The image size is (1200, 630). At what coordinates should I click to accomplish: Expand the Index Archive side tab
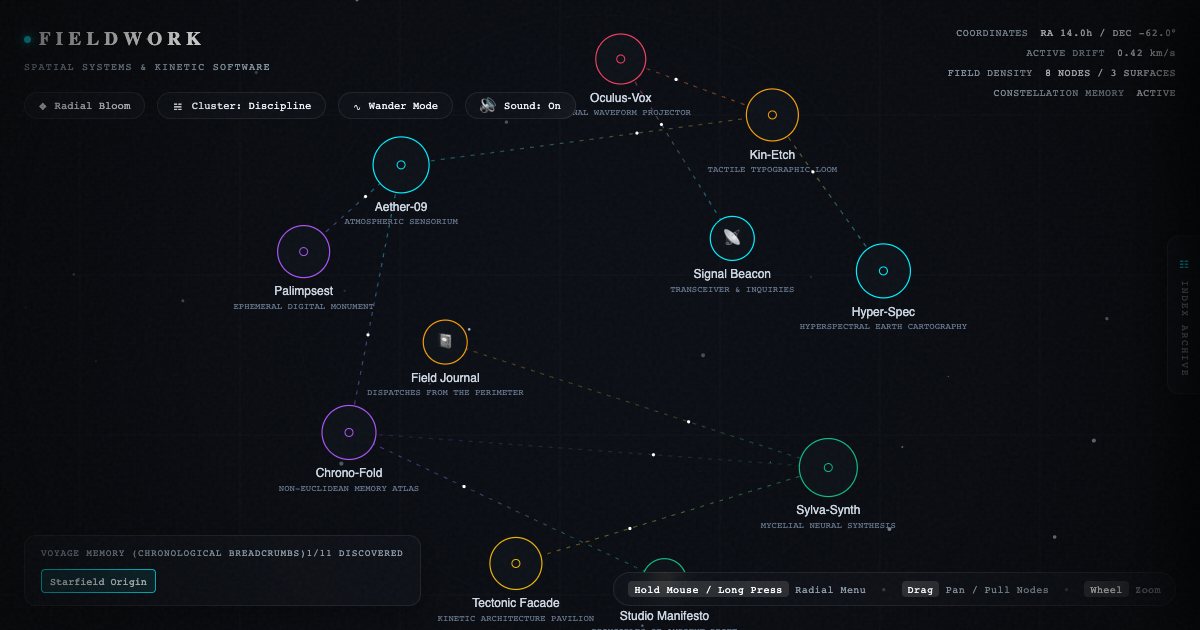(x=1184, y=314)
